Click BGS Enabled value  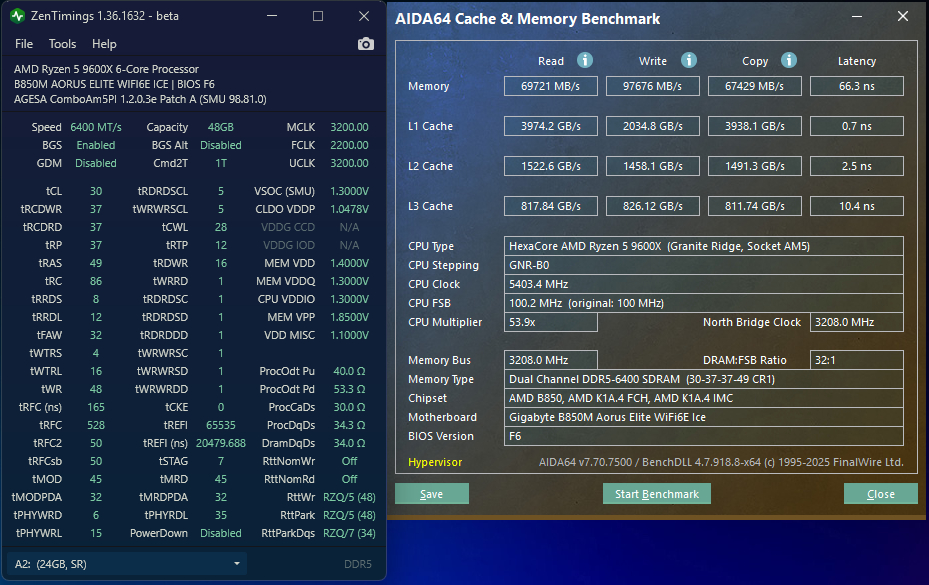point(96,145)
